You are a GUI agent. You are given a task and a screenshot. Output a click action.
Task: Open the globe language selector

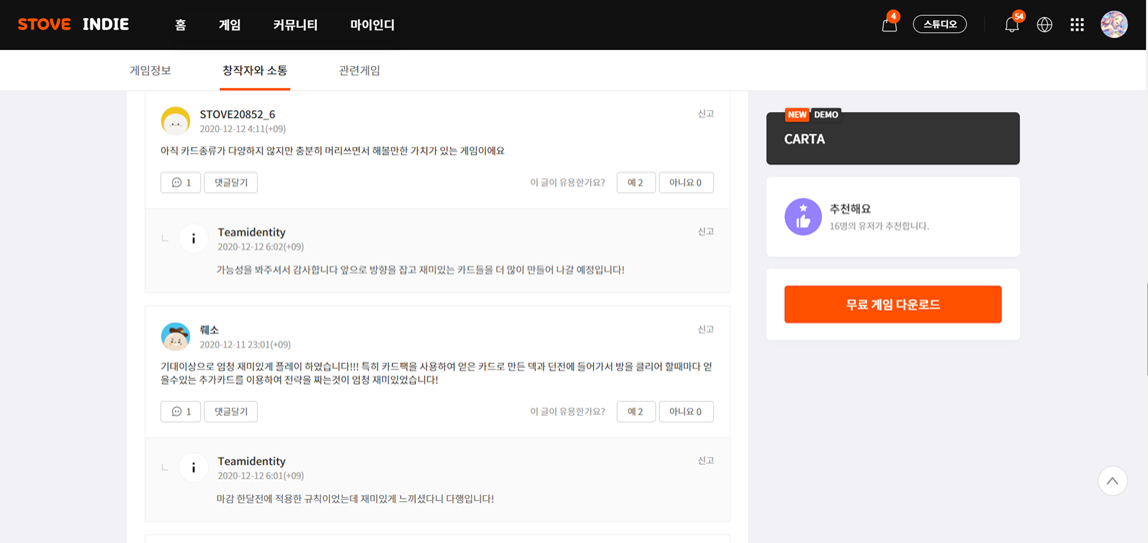[x=1045, y=25]
